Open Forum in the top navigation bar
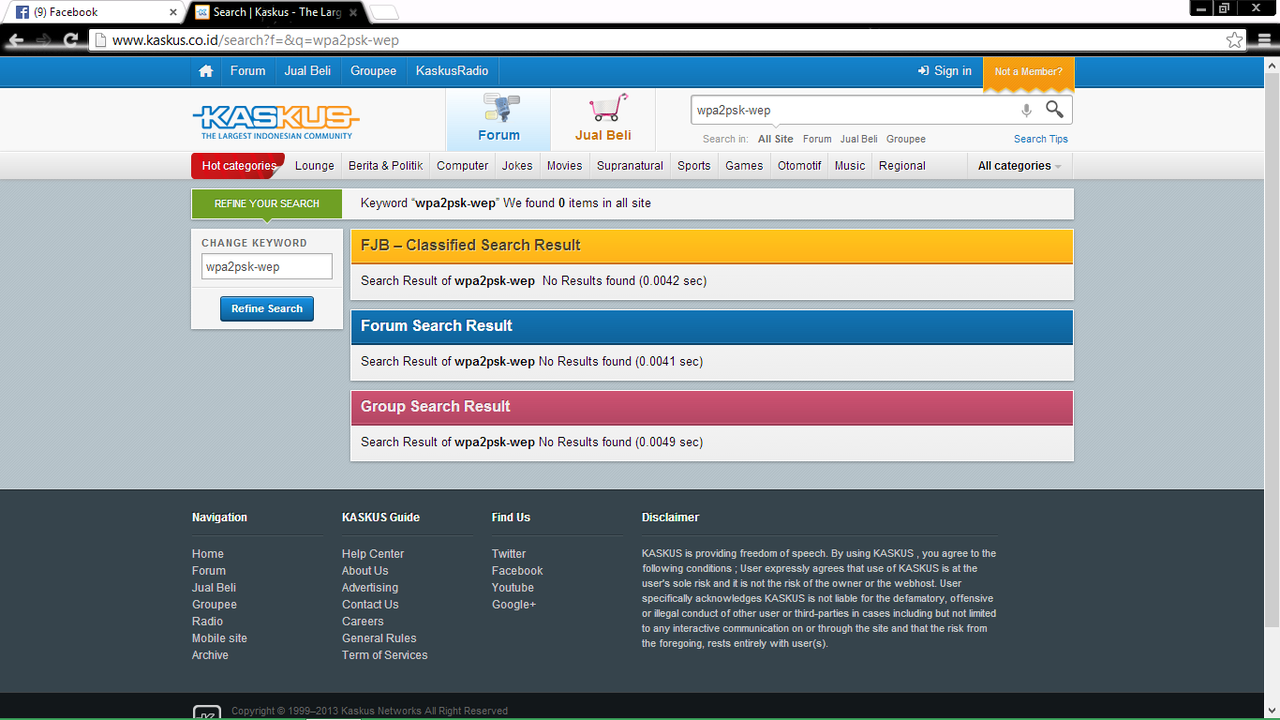Screen dimensions: 1280x720 point(248,71)
